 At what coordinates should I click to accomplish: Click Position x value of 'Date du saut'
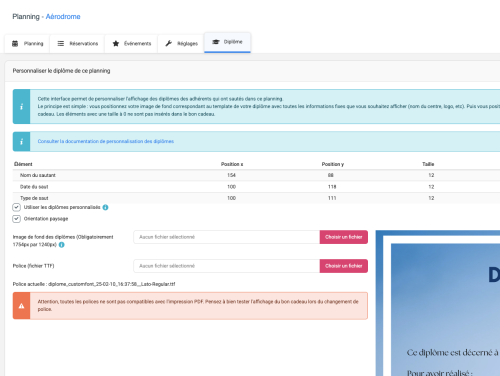[231, 187]
